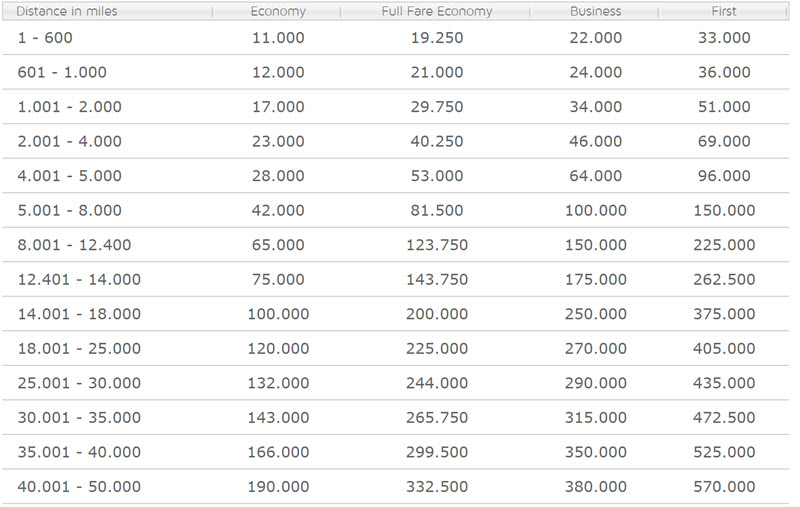Click the 601 - 1.000 distance cell
Image resolution: width=800 pixels, height=507 pixels.
62,72
